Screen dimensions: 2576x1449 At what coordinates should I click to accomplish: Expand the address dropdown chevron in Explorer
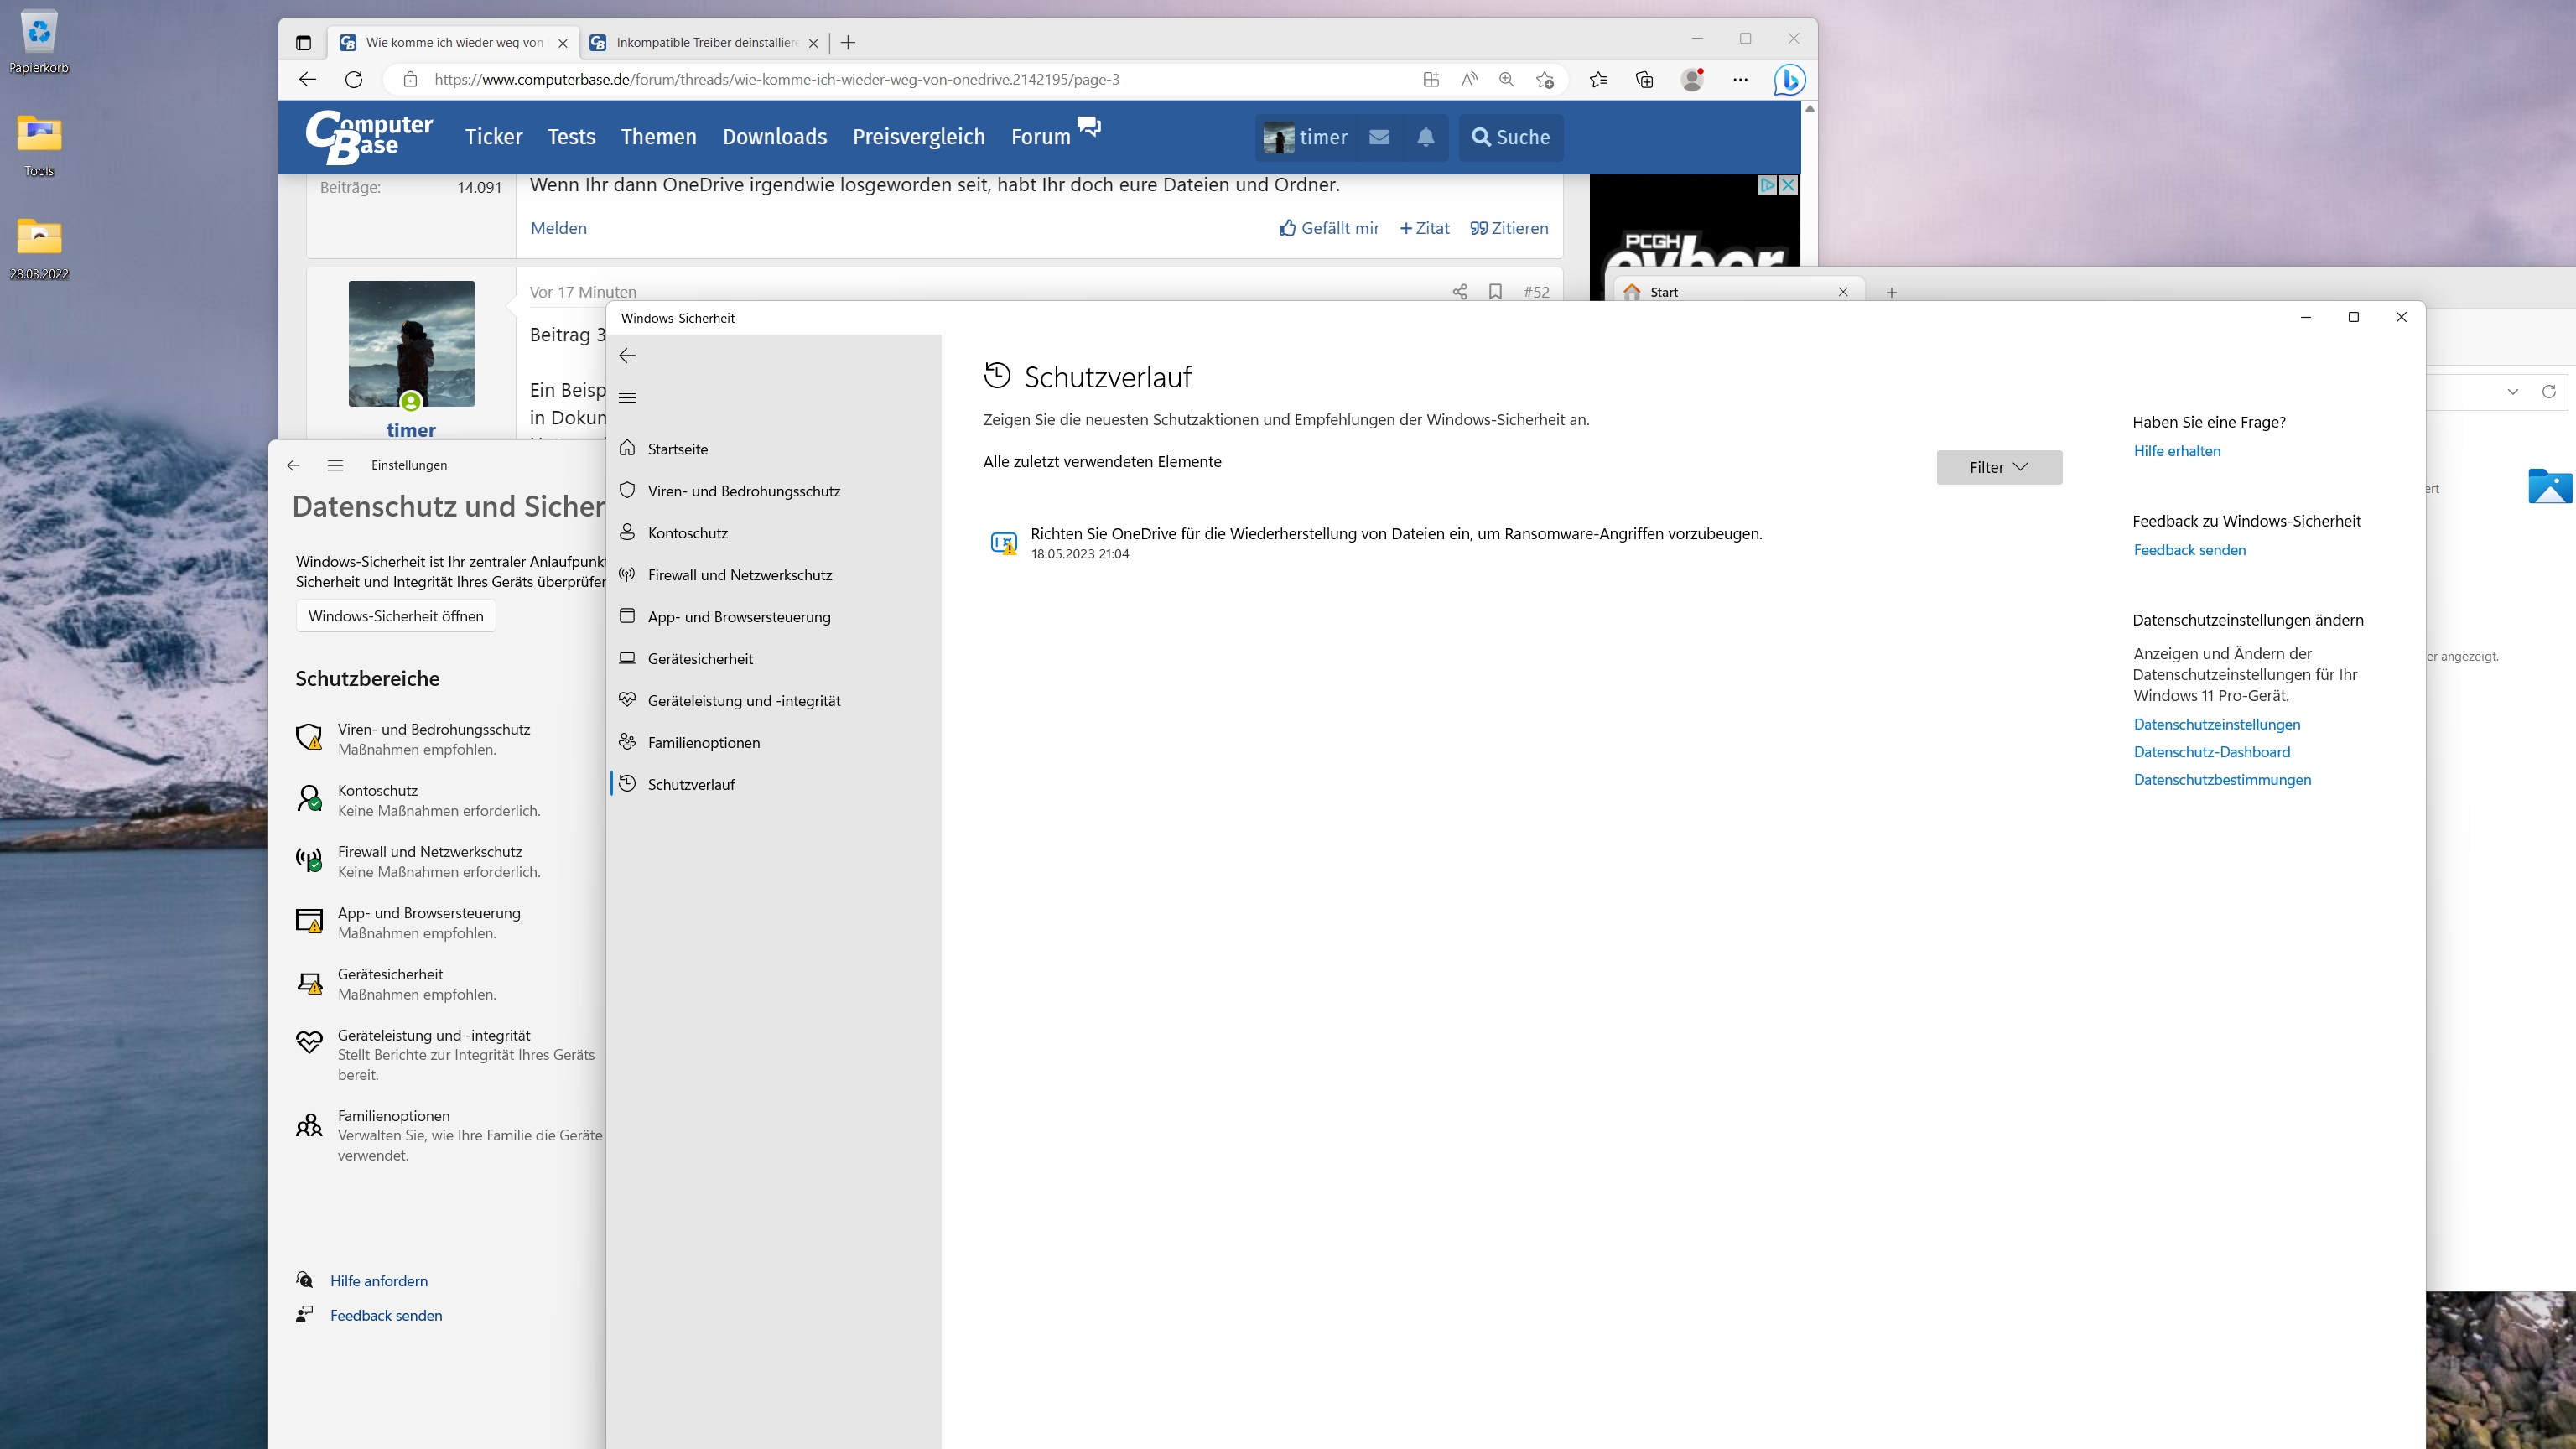(2512, 392)
